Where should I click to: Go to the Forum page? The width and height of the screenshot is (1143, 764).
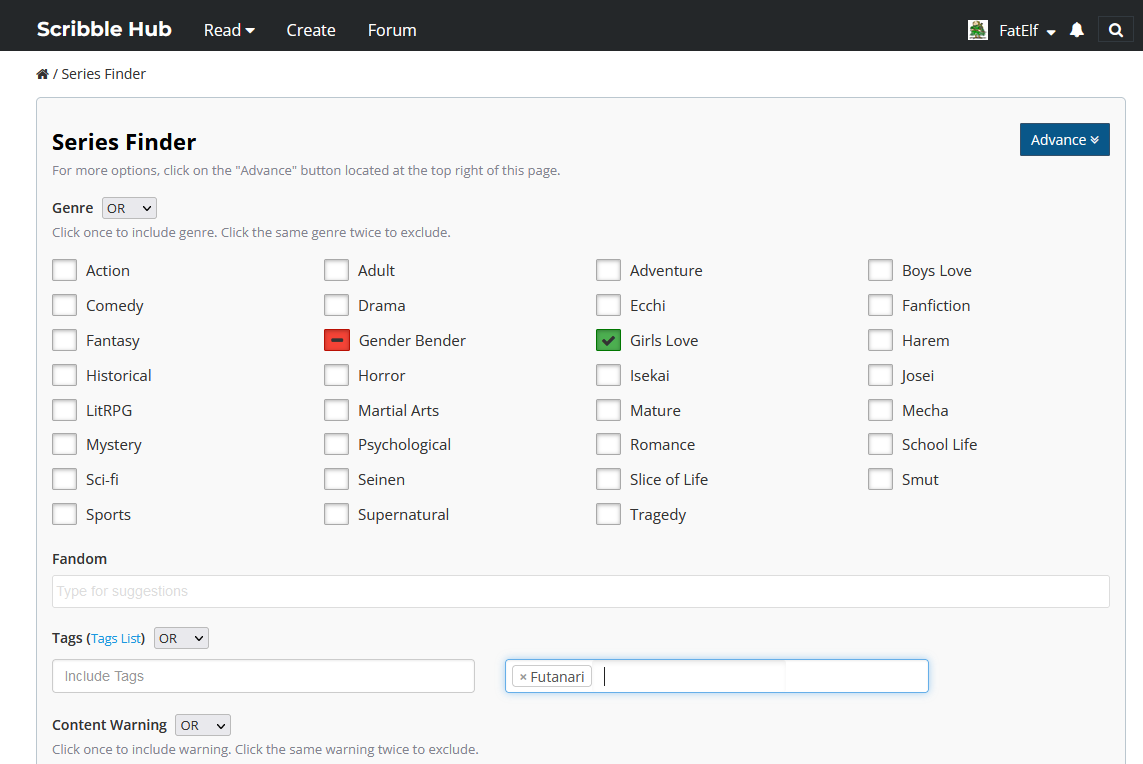392,30
